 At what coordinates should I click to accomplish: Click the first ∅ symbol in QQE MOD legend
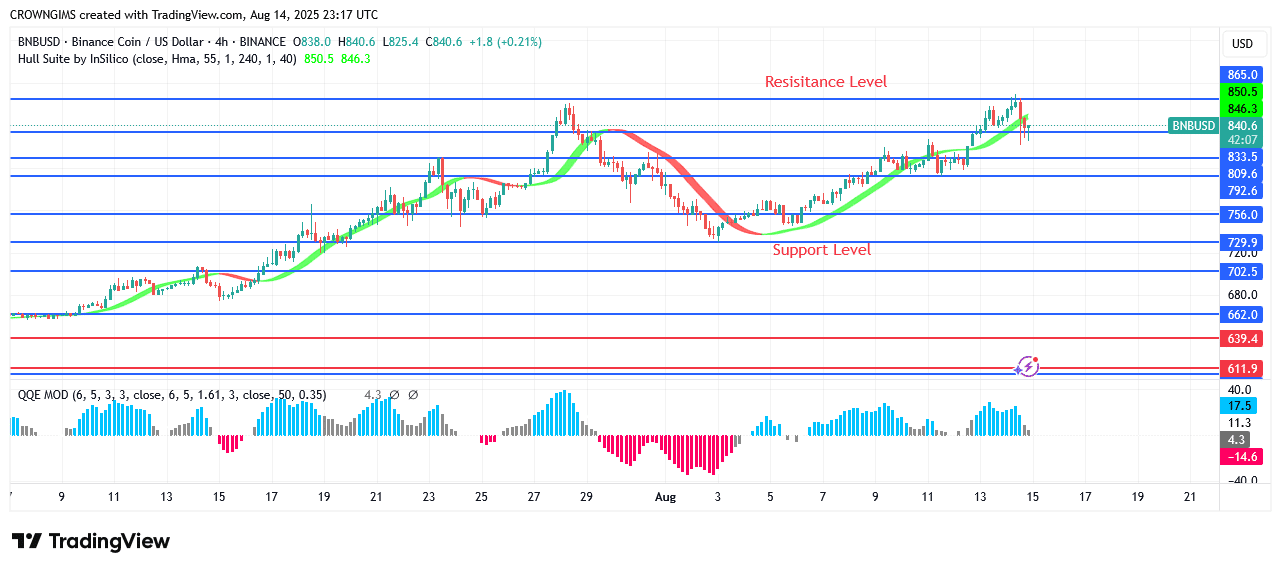(395, 395)
